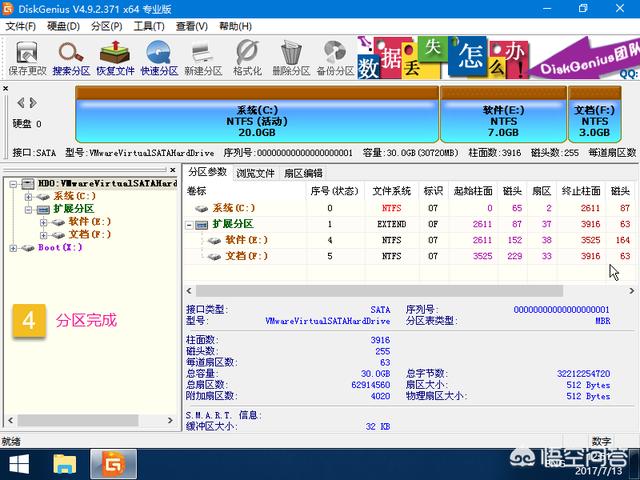Expand the 软件(E:) node in tree

coord(43,222)
